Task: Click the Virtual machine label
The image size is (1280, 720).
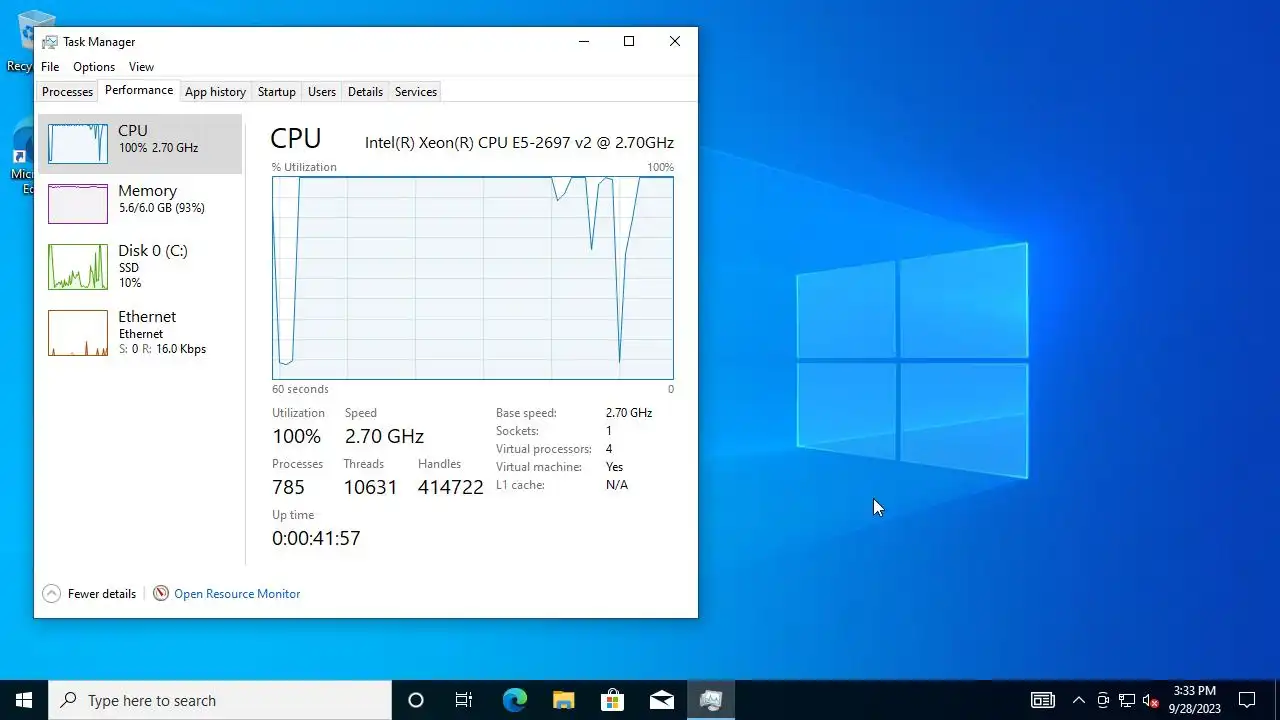Action: click(x=539, y=467)
